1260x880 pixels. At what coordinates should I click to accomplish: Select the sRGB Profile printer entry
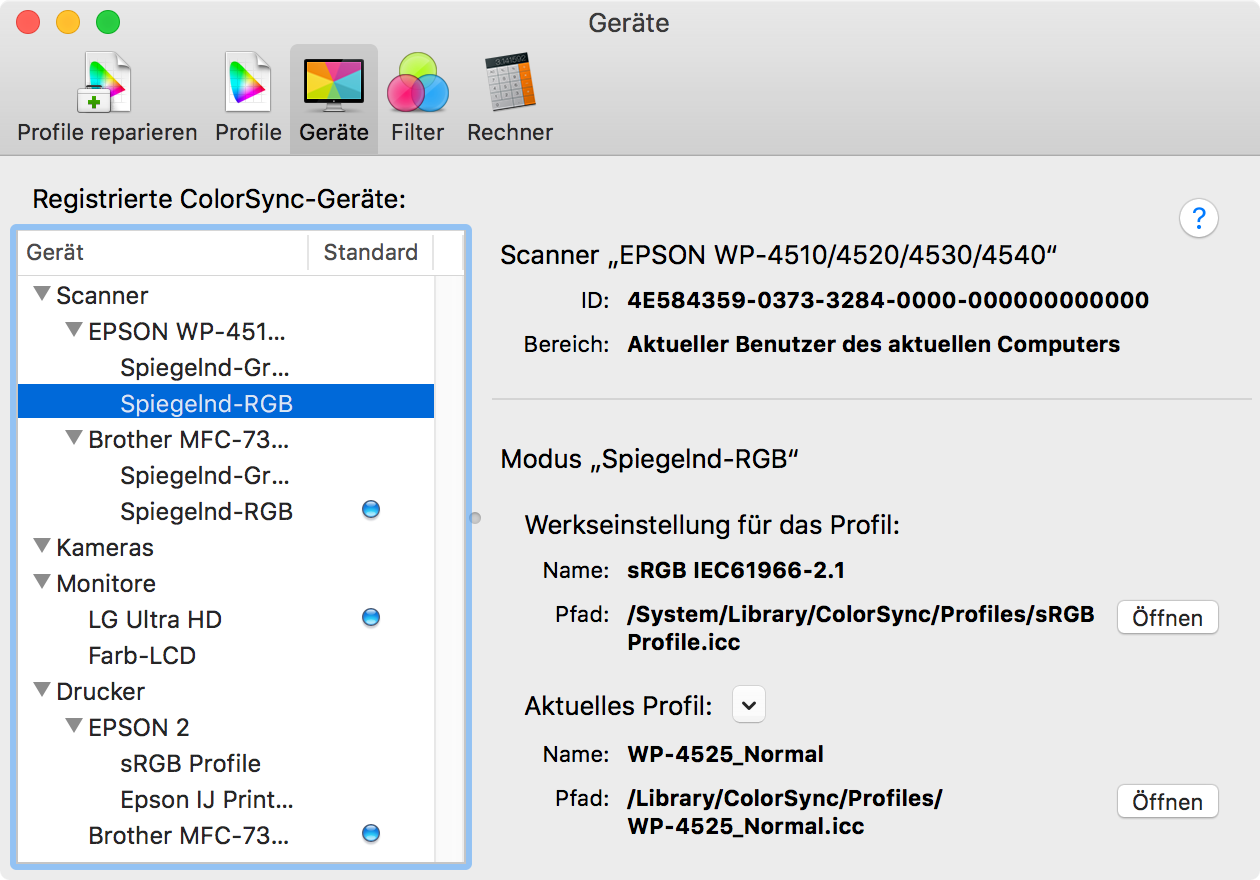(x=226, y=763)
